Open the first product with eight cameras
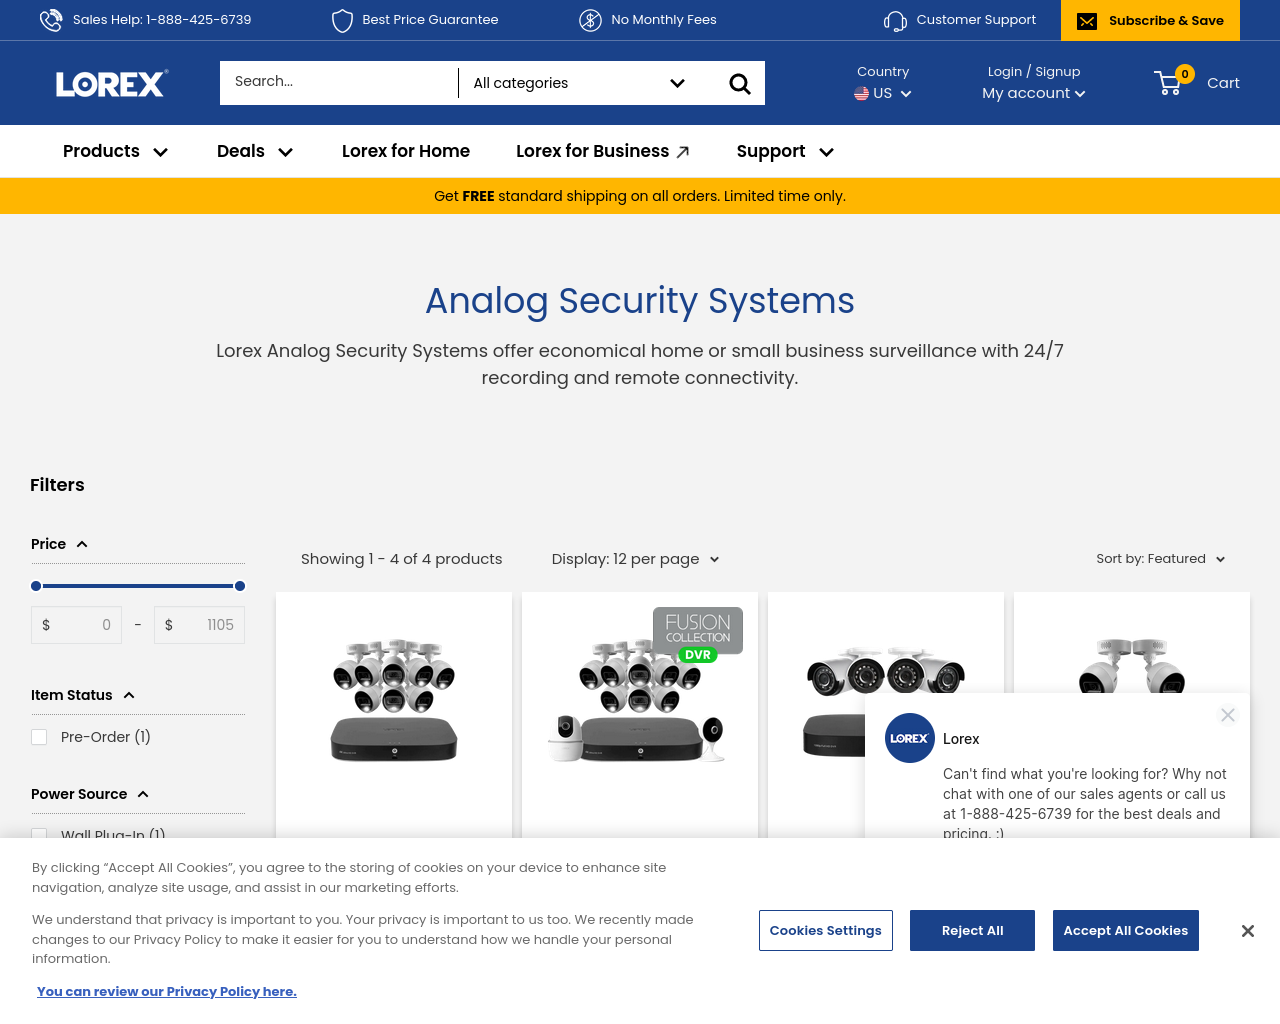The width and height of the screenshot is (1280, 1024). pos(394,700)
